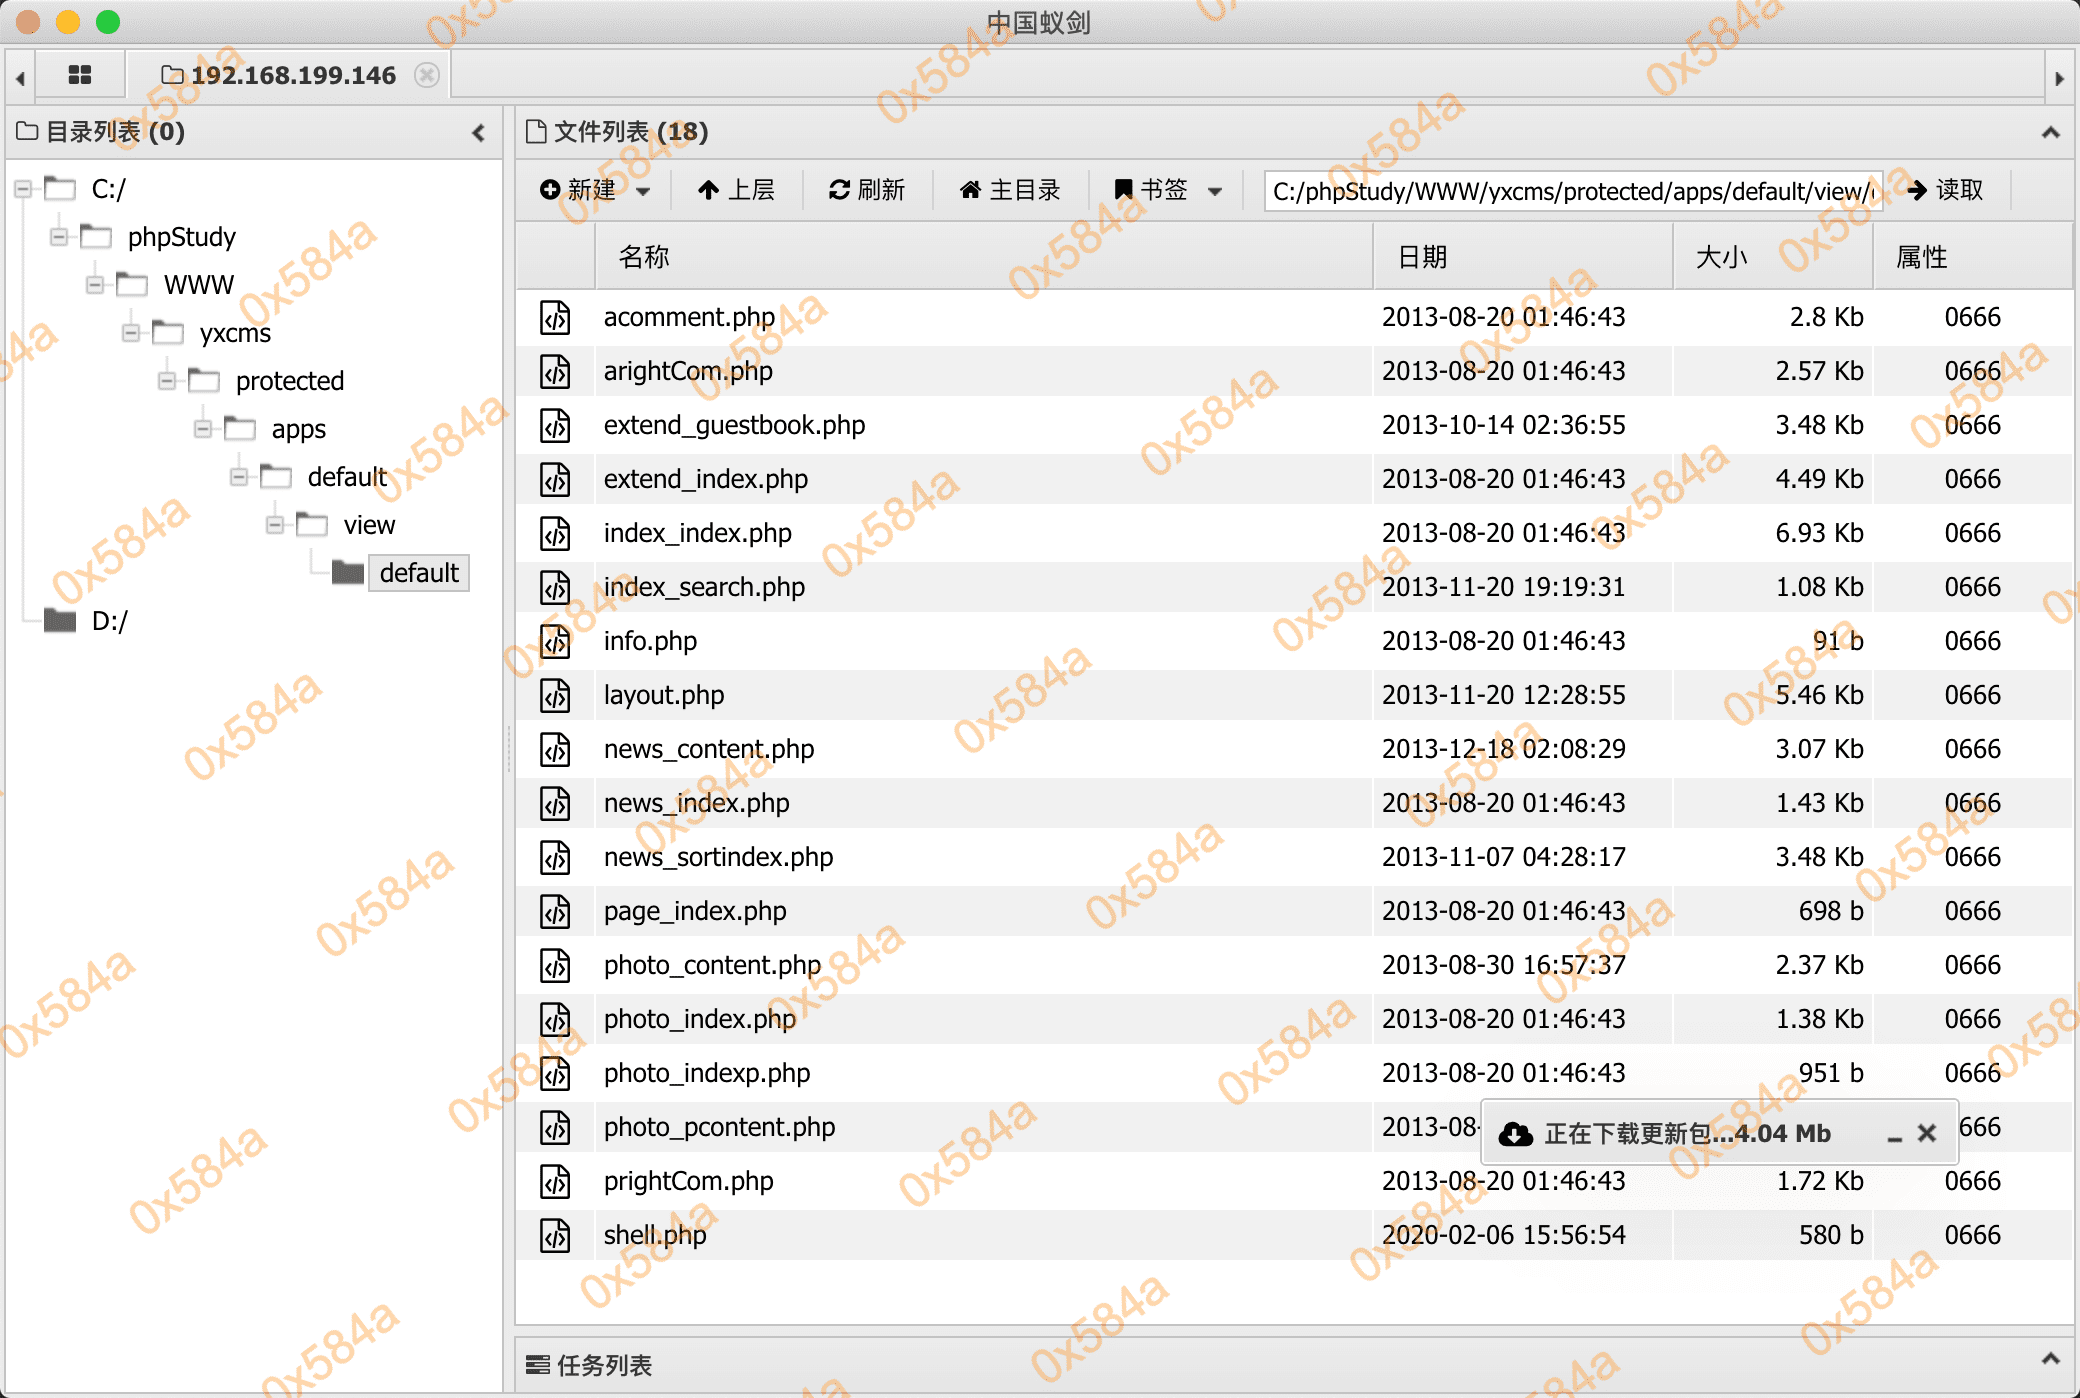Expand the task list 任务列表 panel
Screen dimensions: 2080x1398
tap(2050, 1360)
